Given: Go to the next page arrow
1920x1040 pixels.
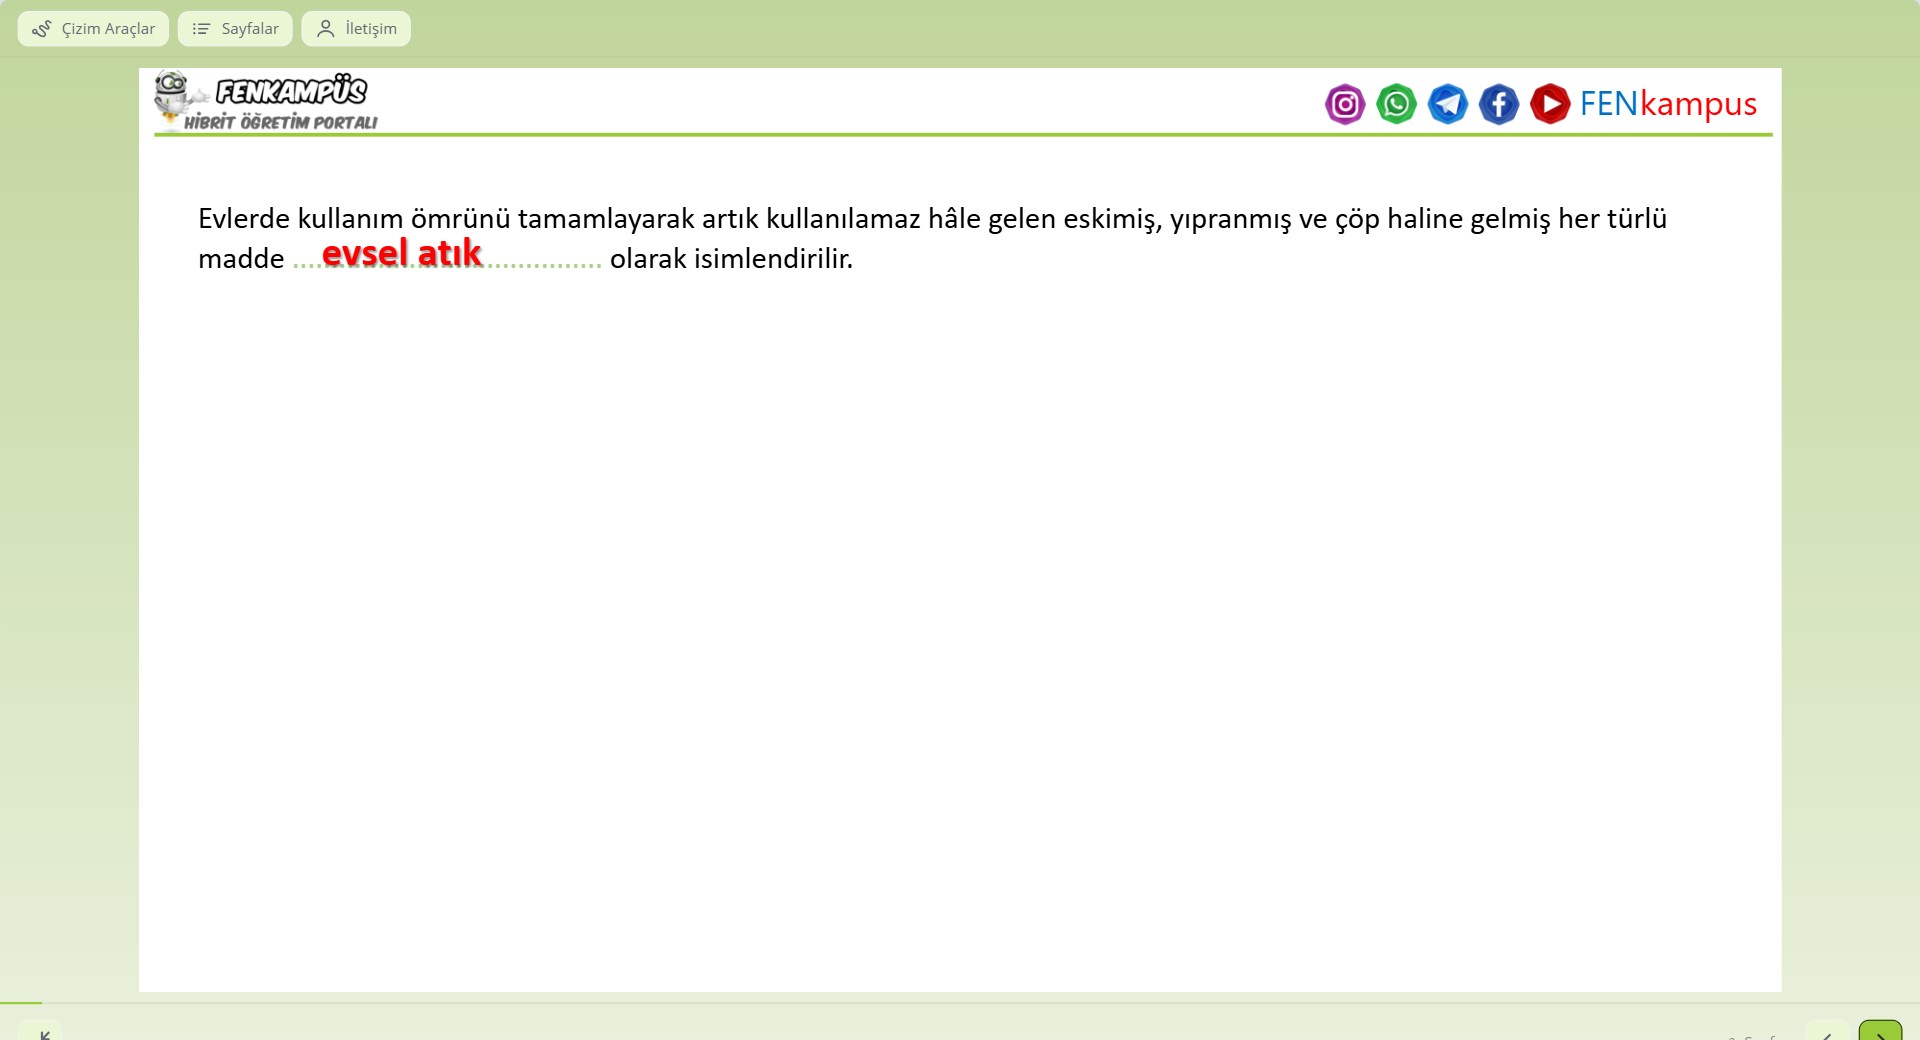Looking at the screenshot, I should [1879, 1032].
